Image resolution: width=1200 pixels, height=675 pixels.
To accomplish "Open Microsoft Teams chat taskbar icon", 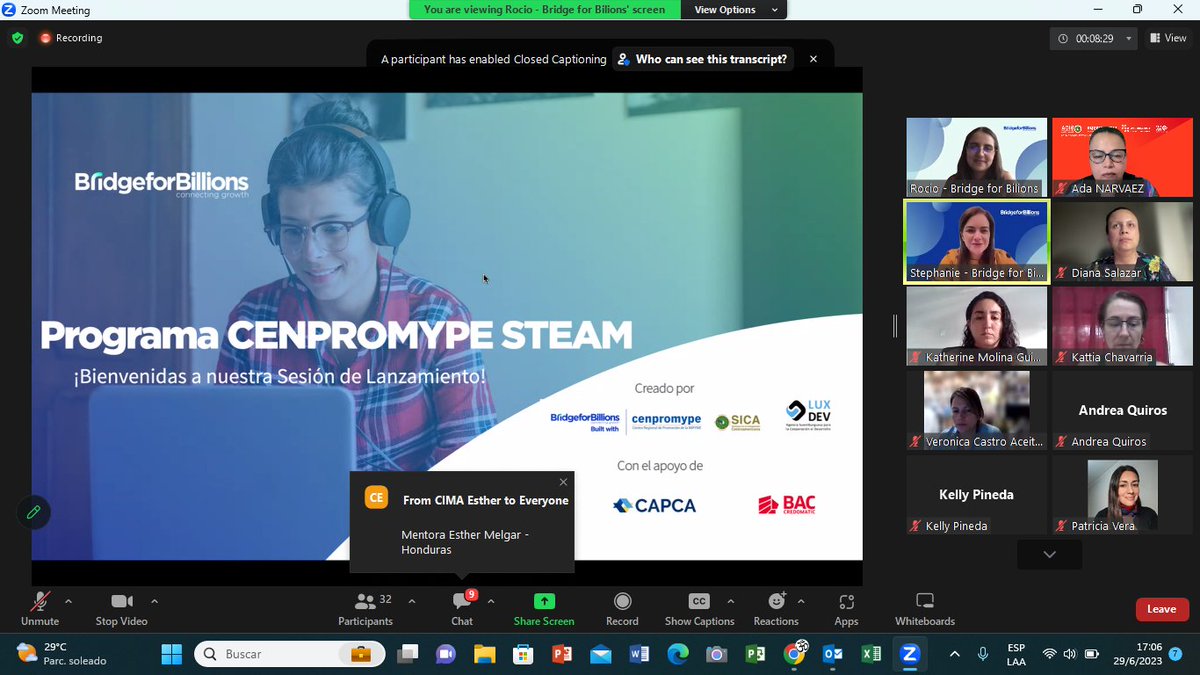I will tap(446, 654).
